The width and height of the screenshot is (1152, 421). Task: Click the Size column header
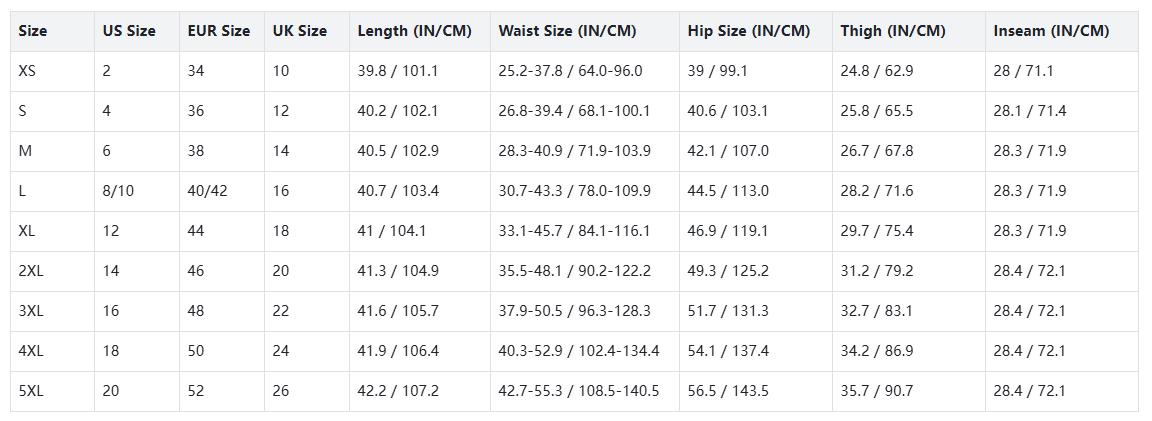(33, 31)
